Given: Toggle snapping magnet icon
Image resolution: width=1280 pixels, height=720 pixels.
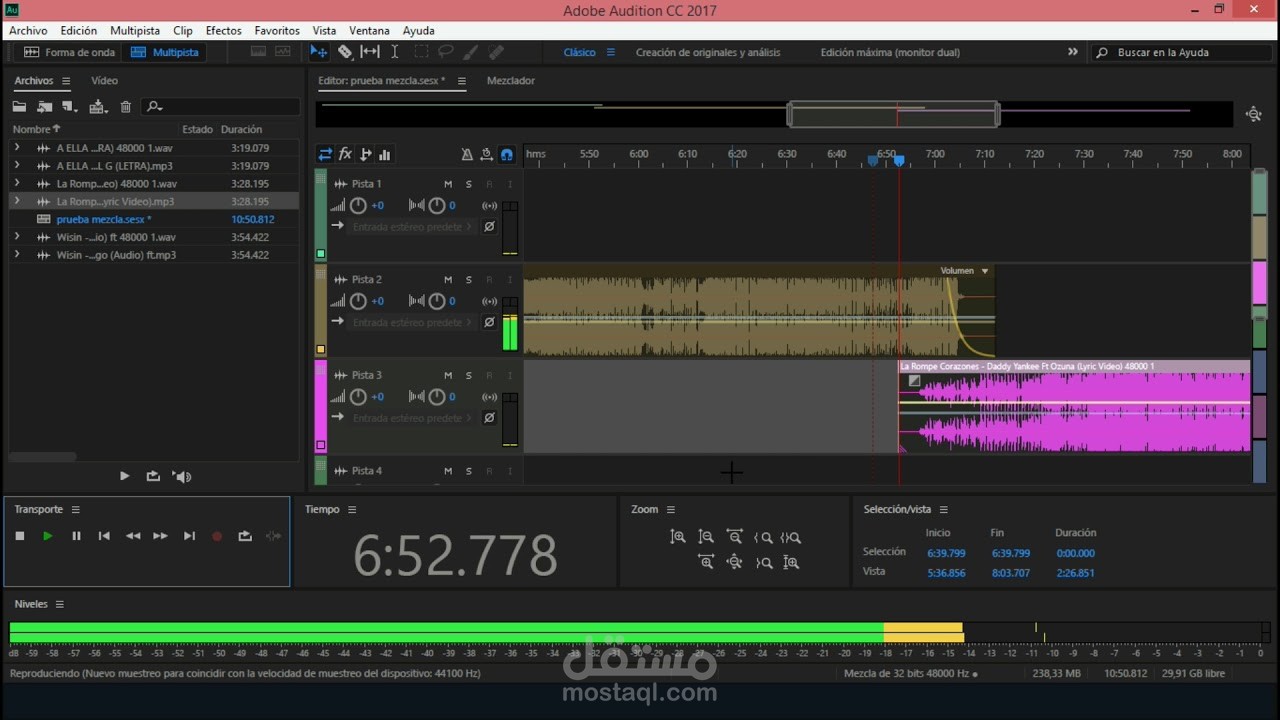Looking at the screenshot, I should click(507, 154).
